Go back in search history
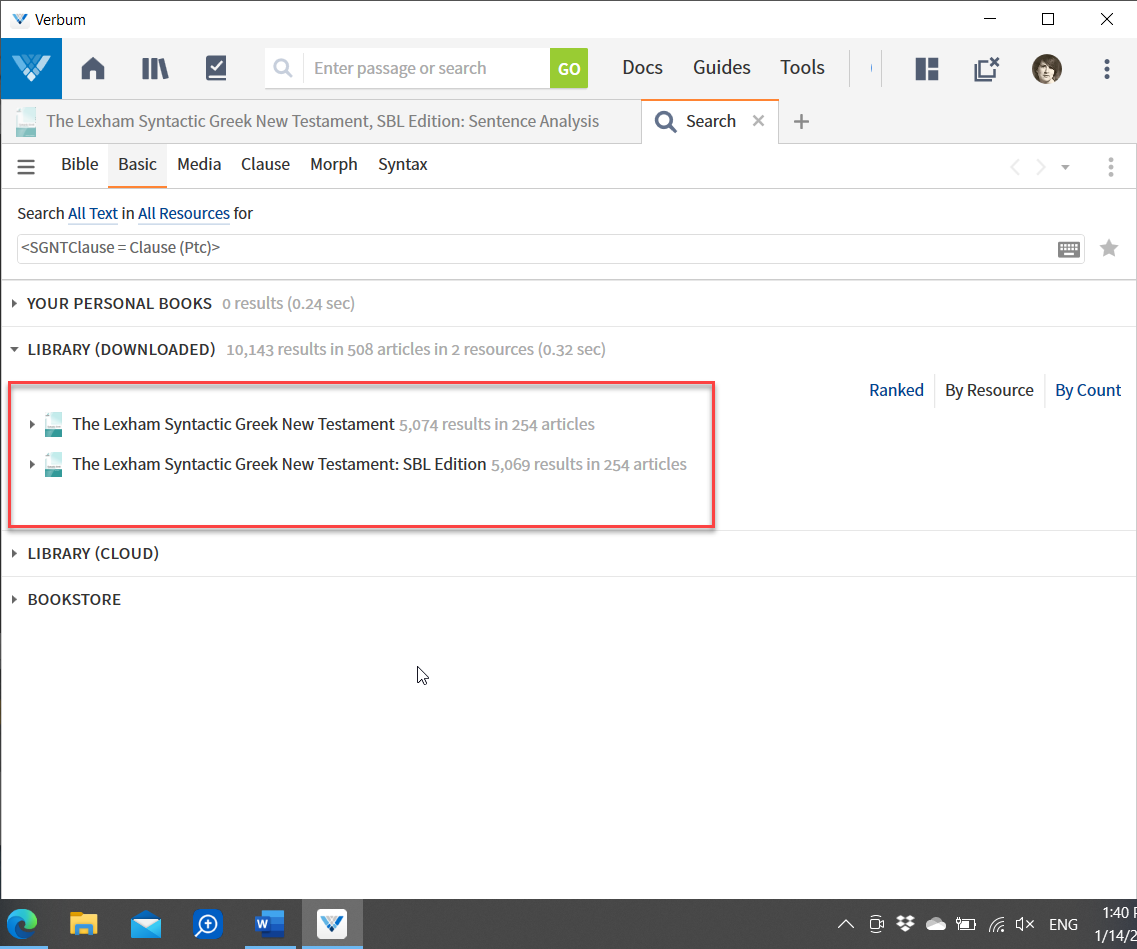The width and height of the screenshot is (1137, 949). pyautogui.click(x=1015, y=167)
